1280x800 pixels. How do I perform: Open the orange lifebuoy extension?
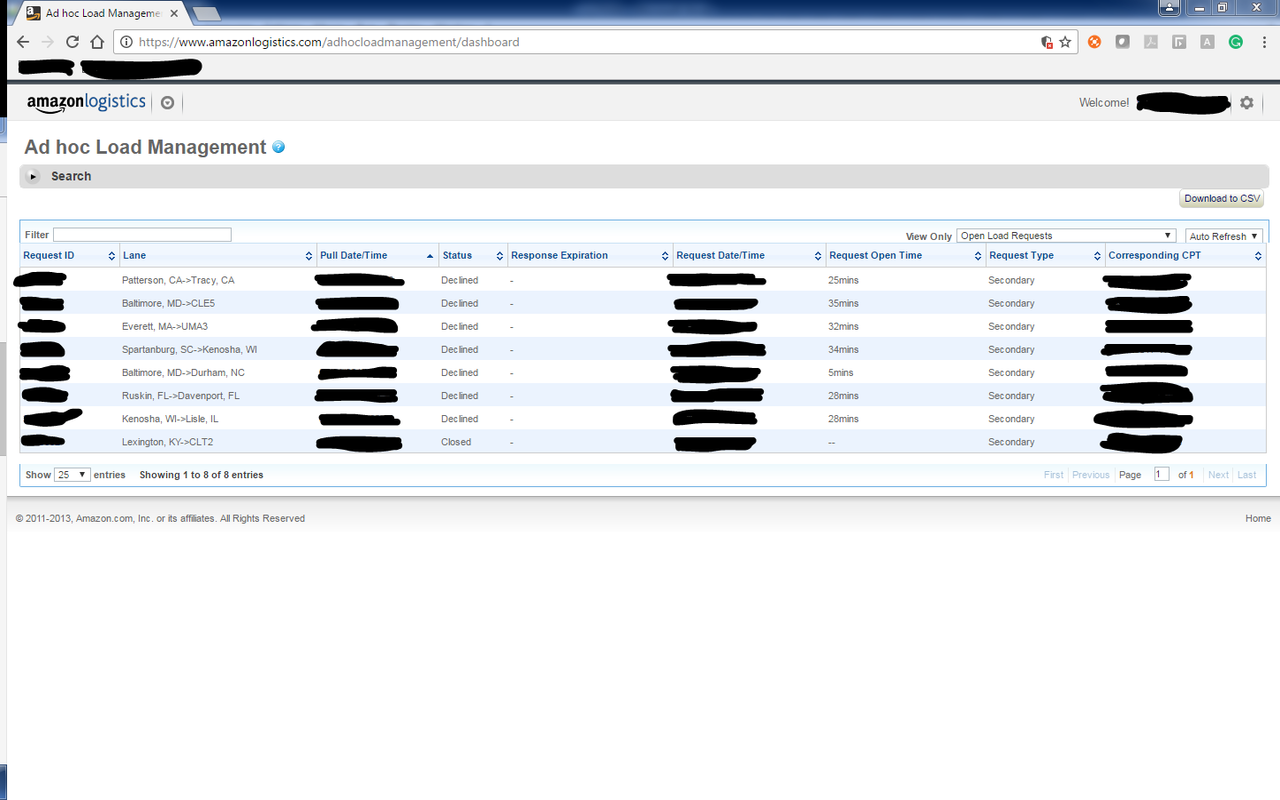tap(1095, 42)
